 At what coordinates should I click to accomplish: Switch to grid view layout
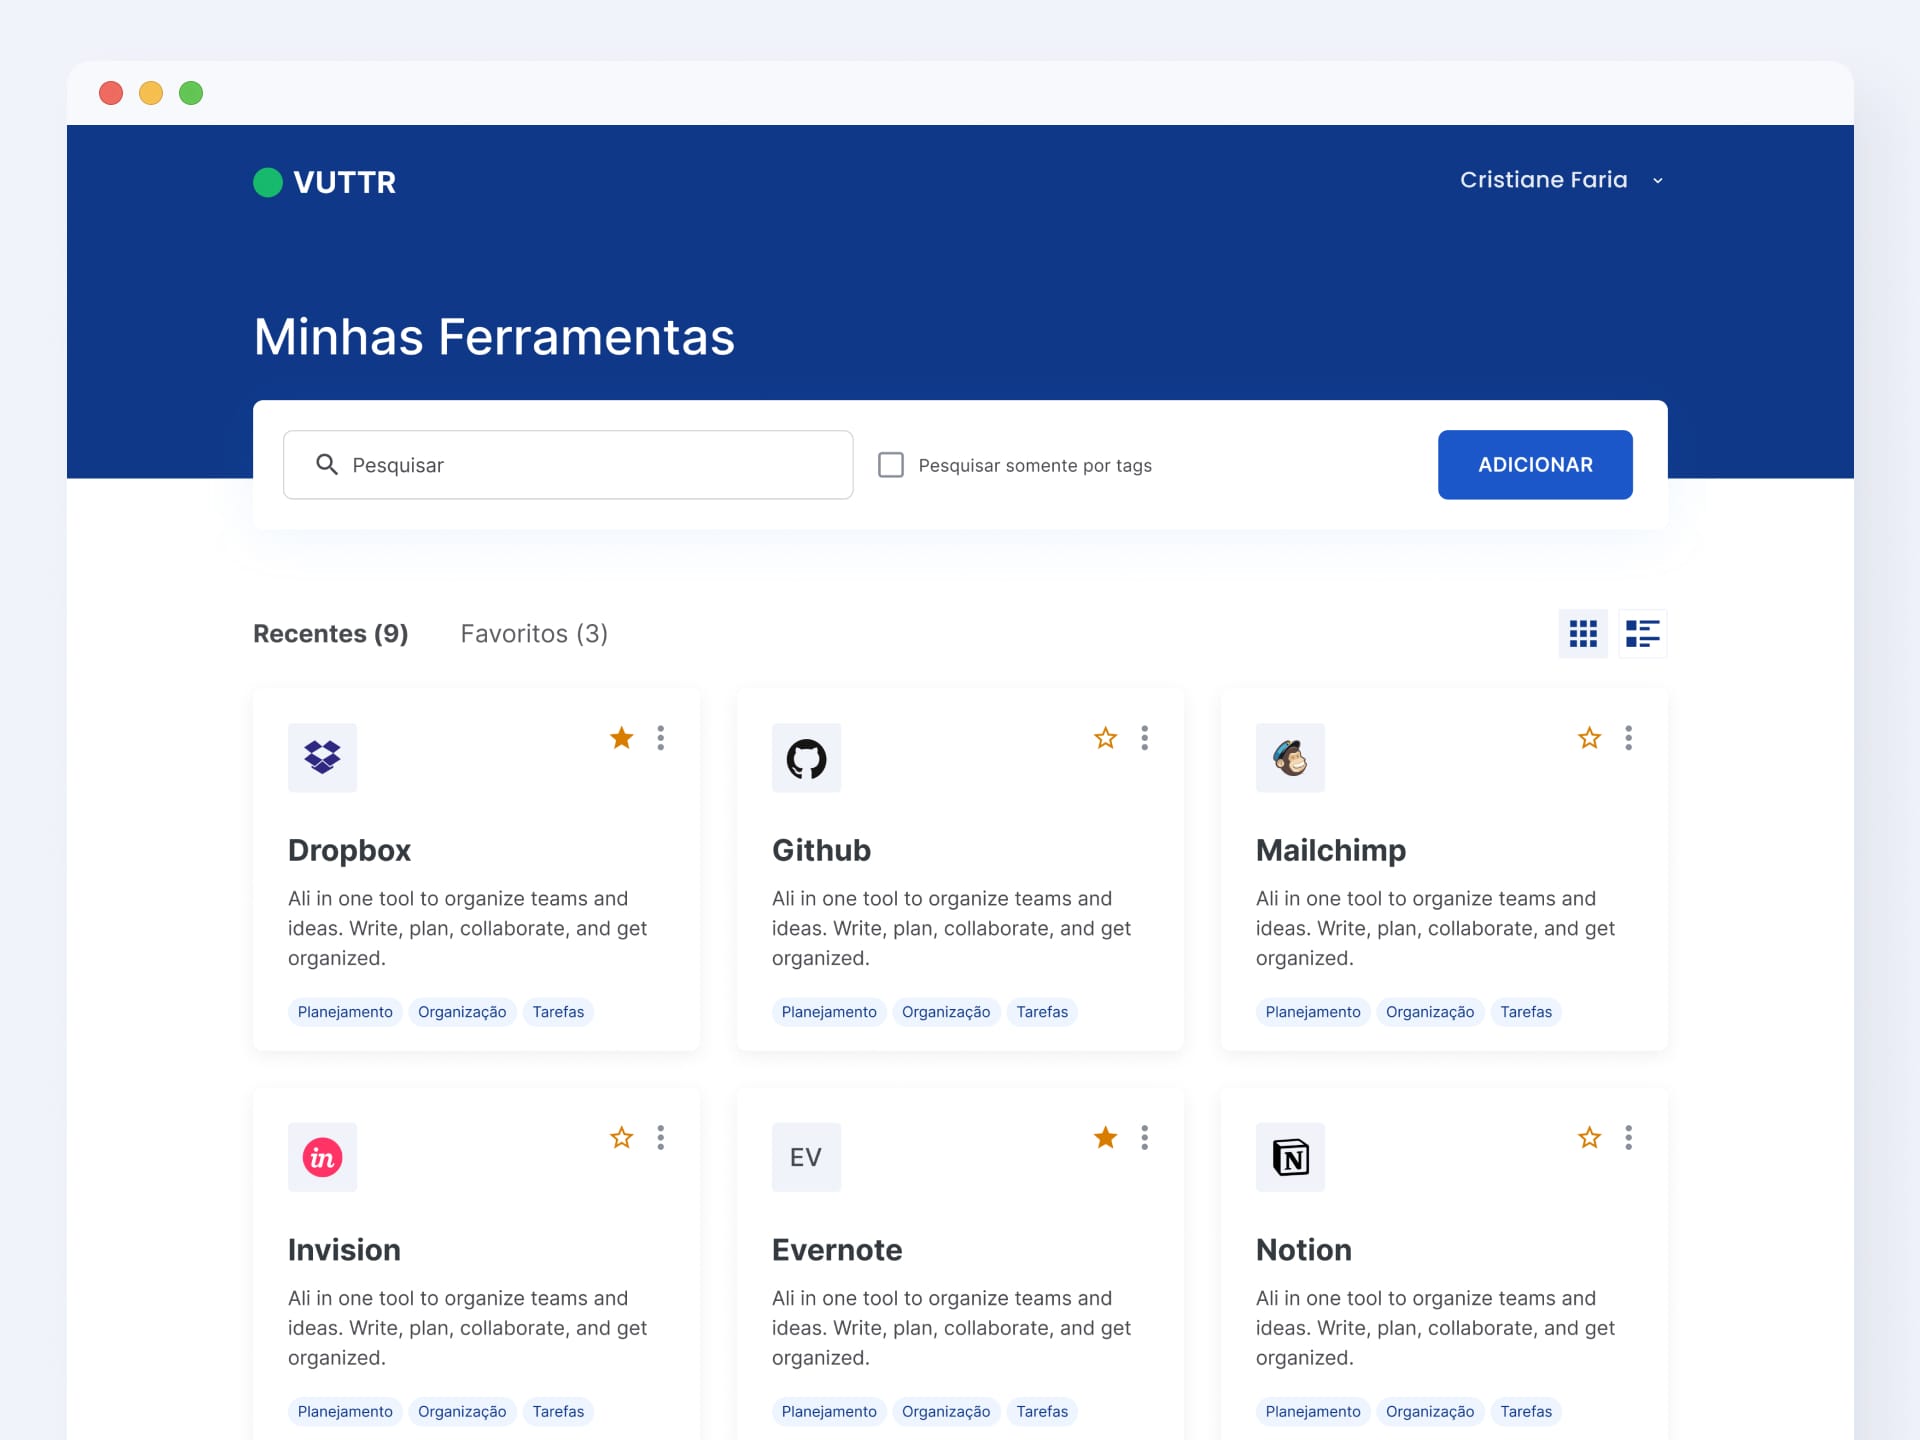(1583, 634)
